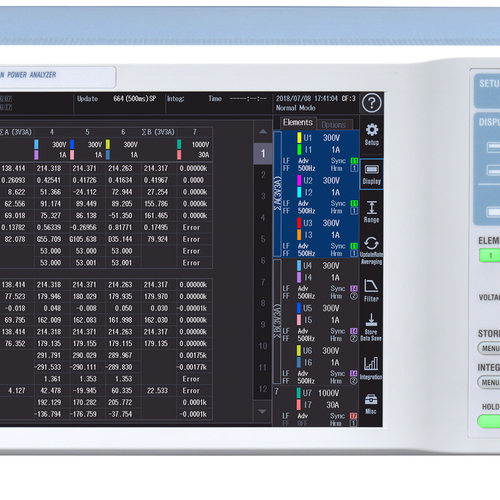Screen dimensions: 500x500
Task: Click the red U3 color marker
Action: click(299, 223)
